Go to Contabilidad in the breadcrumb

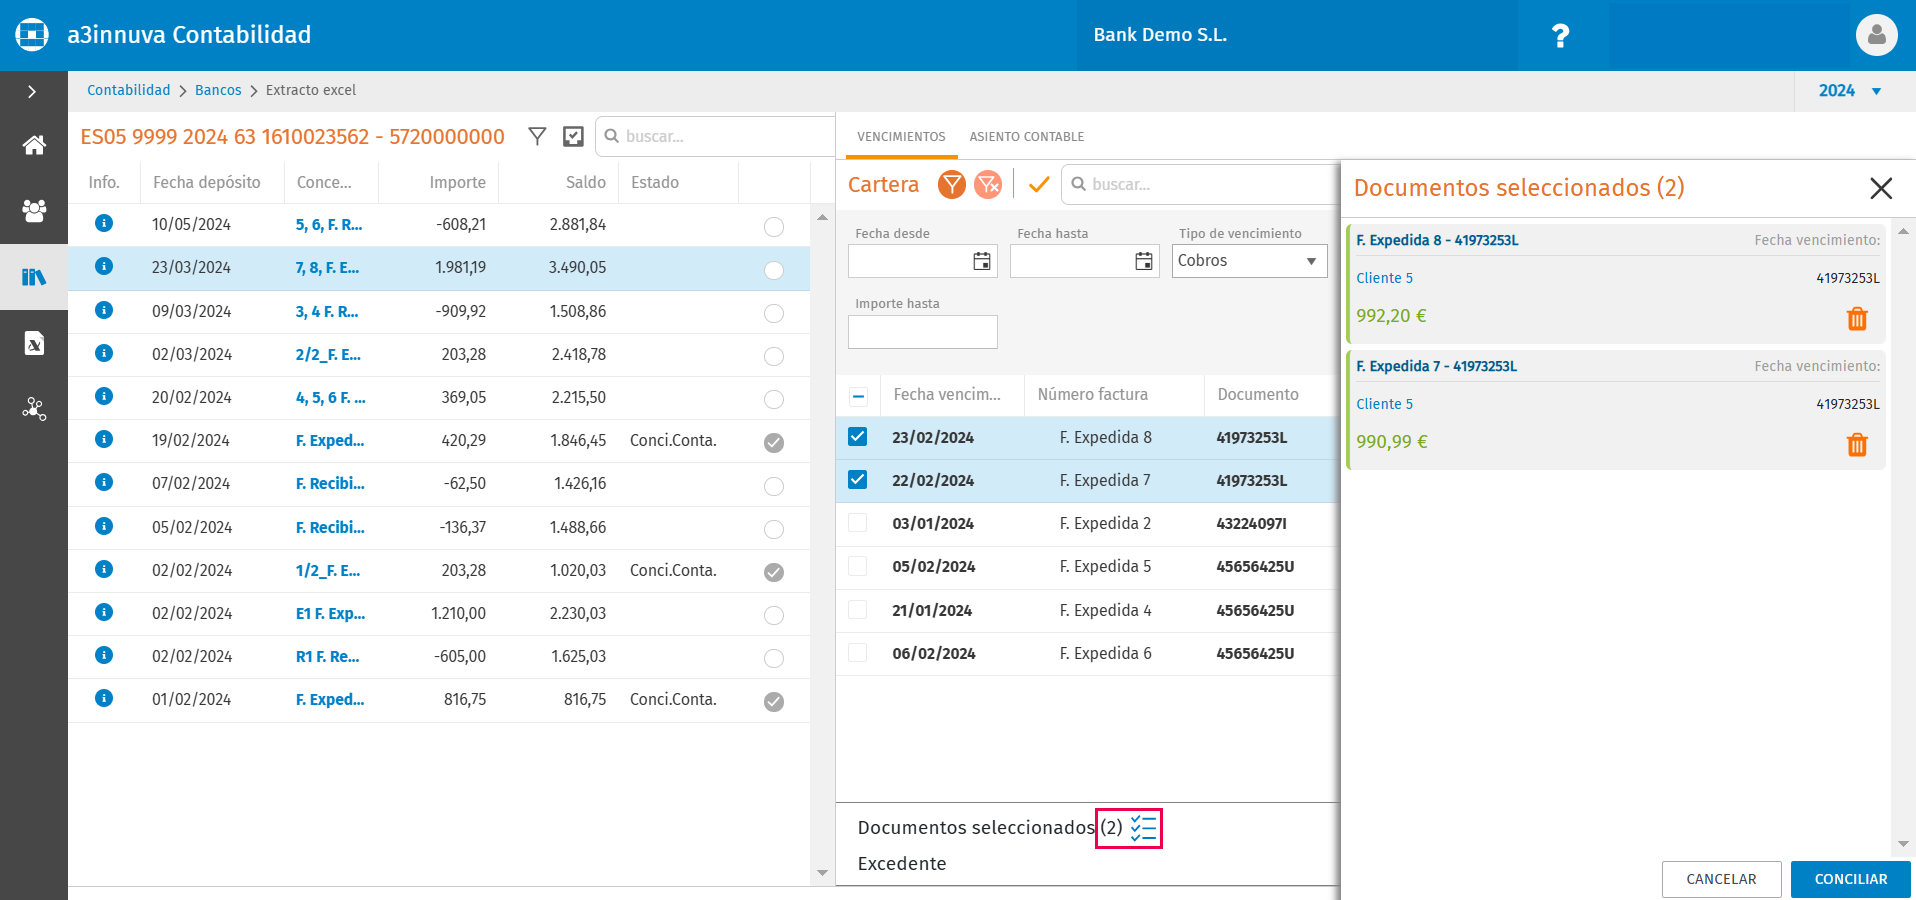129,90
